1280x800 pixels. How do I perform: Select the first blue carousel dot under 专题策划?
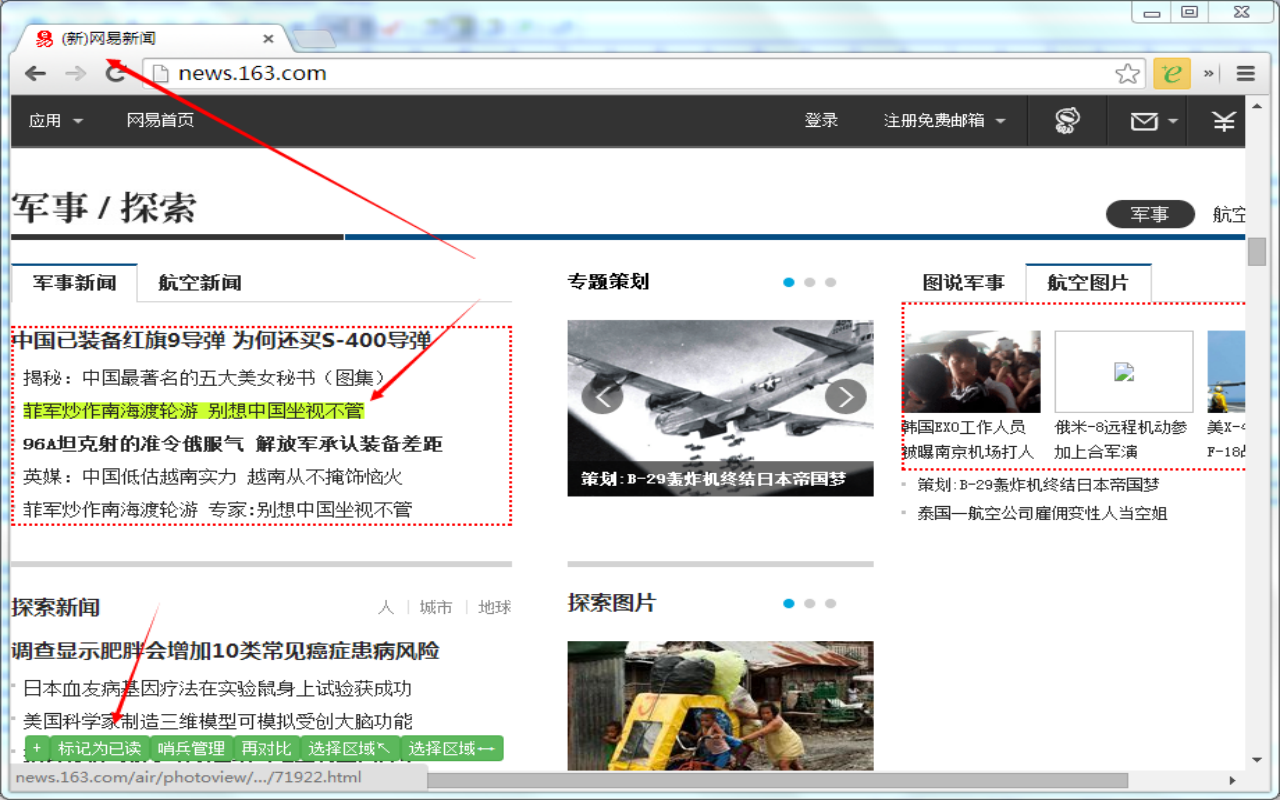pyautogui.click(x=789, y=282)
